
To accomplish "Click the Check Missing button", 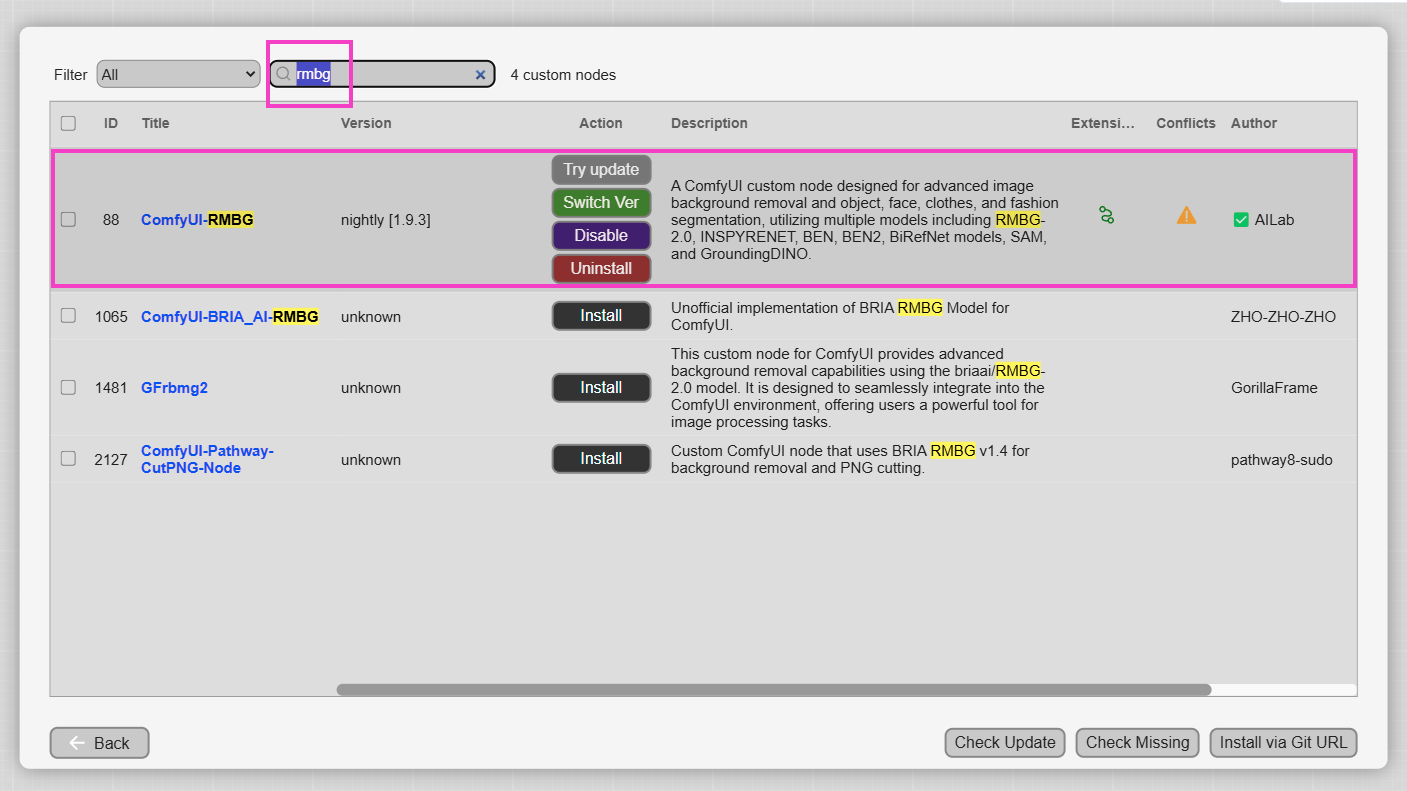I will pos(1137,743).
